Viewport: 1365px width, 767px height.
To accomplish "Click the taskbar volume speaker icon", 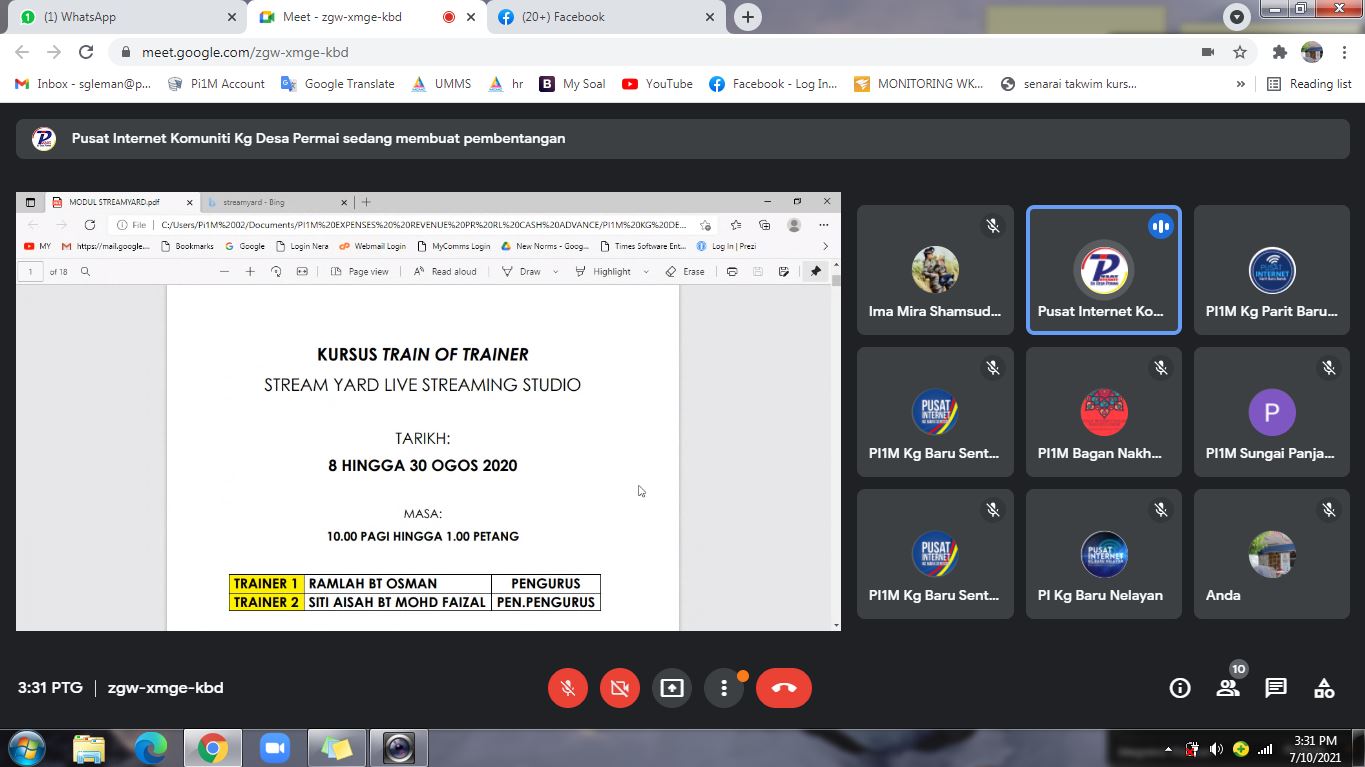I will tap(1216, 749).
